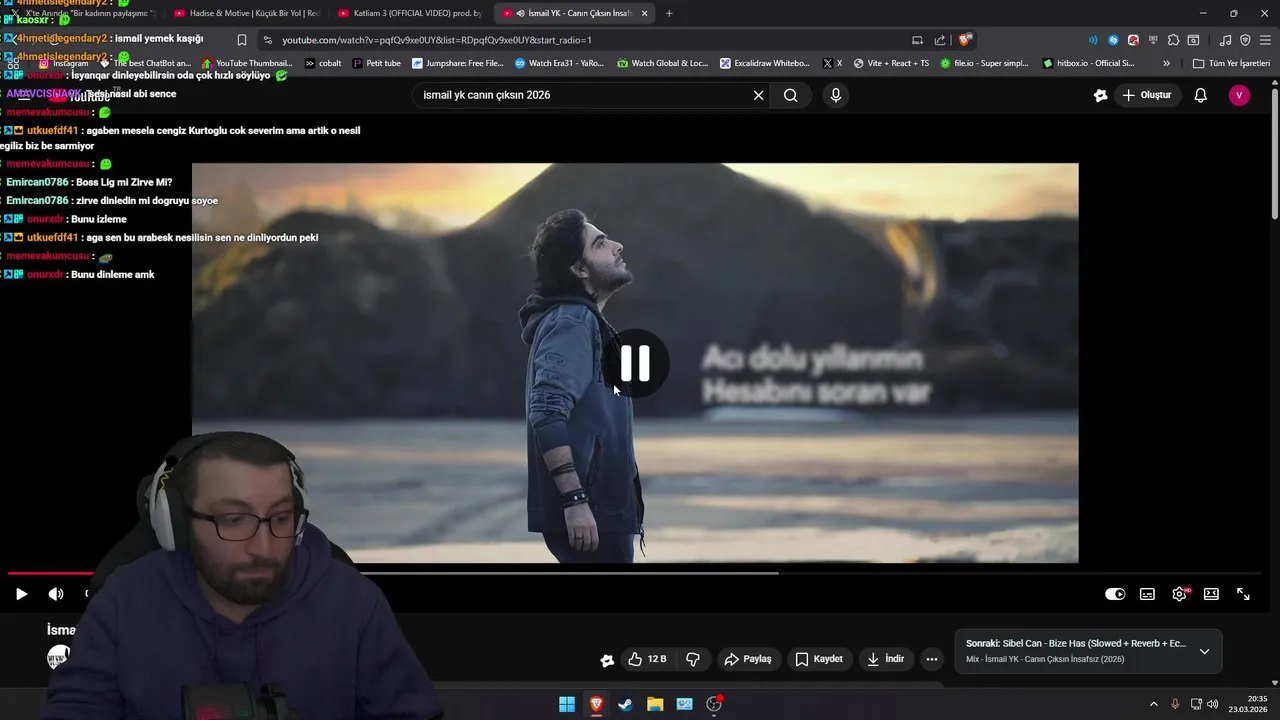The image size is (1280, 720).
Task: Open the system volume speaker icon
Action: tap(1213, 704)
